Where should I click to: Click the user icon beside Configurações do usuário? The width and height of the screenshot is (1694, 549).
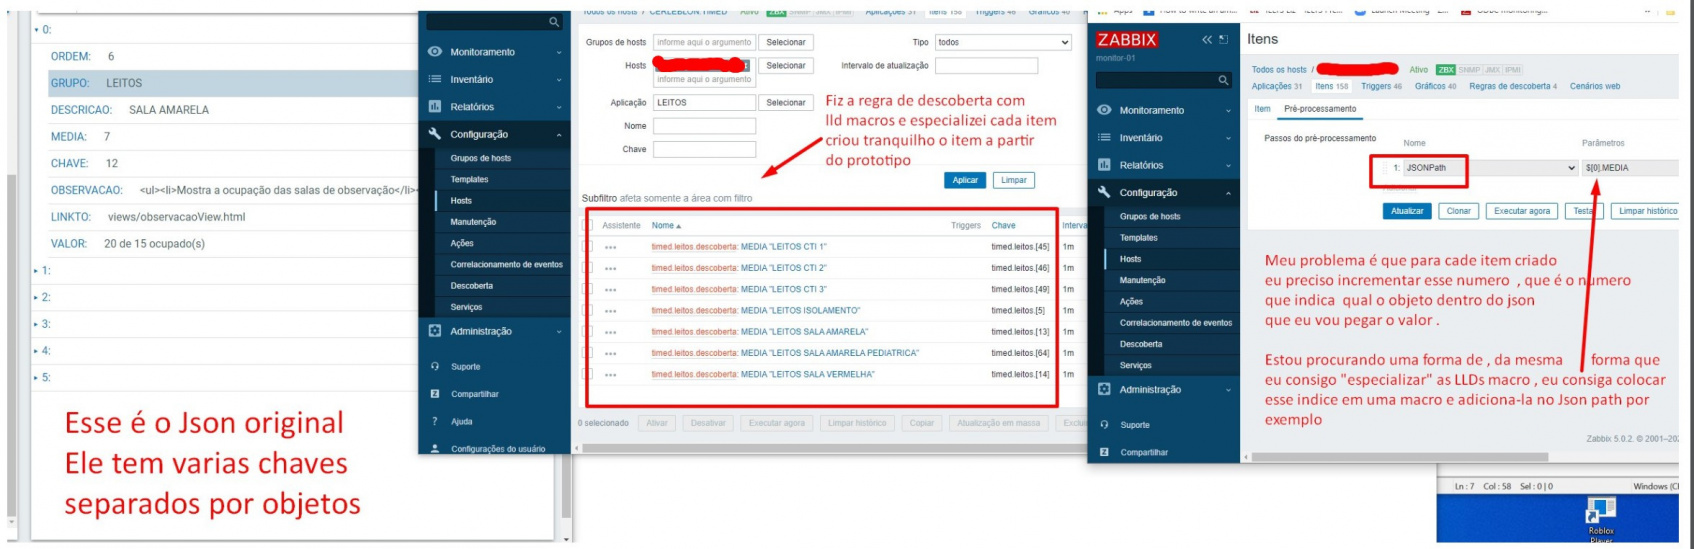(435, 448)
